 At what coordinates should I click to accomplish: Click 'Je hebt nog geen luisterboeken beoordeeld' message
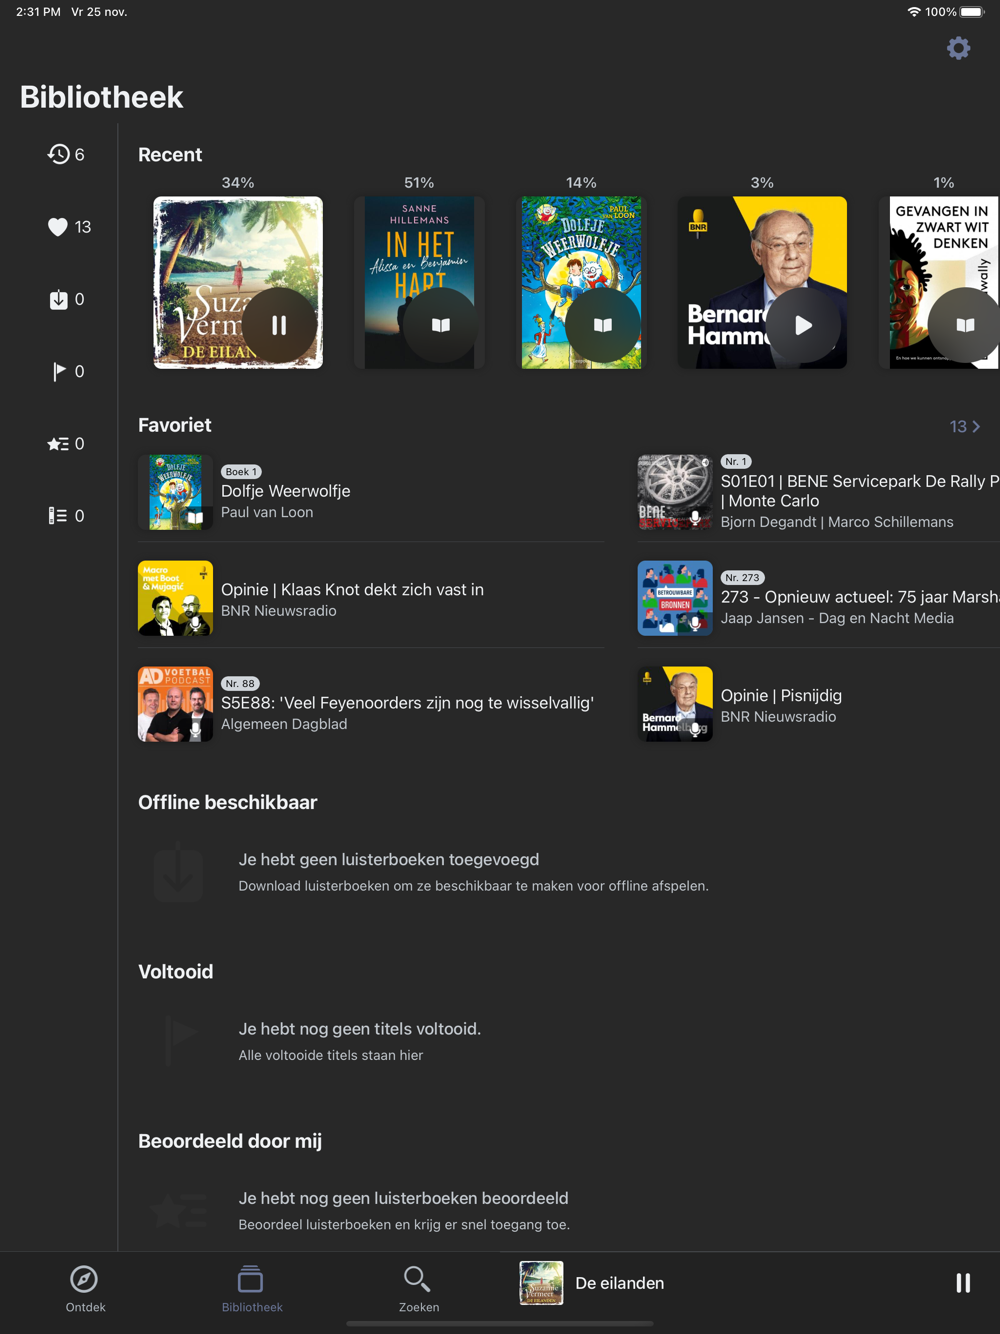click(x=403, y=1198)
